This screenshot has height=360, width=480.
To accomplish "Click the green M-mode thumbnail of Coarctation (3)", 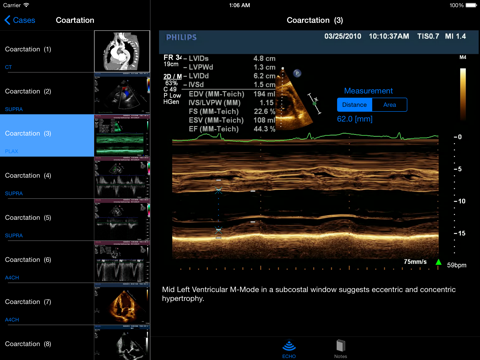I will (x=122, y=136).
